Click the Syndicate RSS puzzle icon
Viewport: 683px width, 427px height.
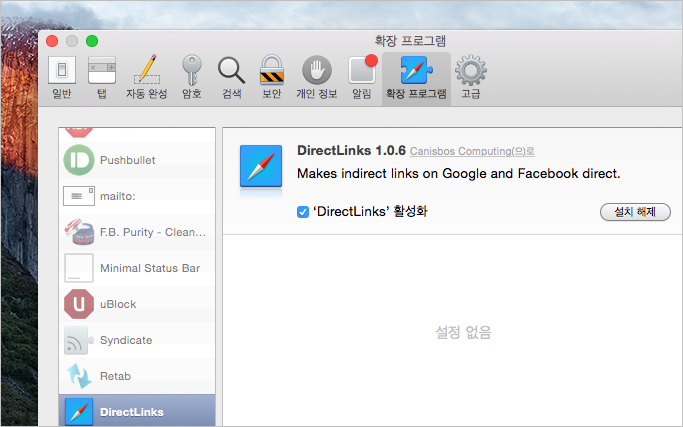click(x=79, y=340)
